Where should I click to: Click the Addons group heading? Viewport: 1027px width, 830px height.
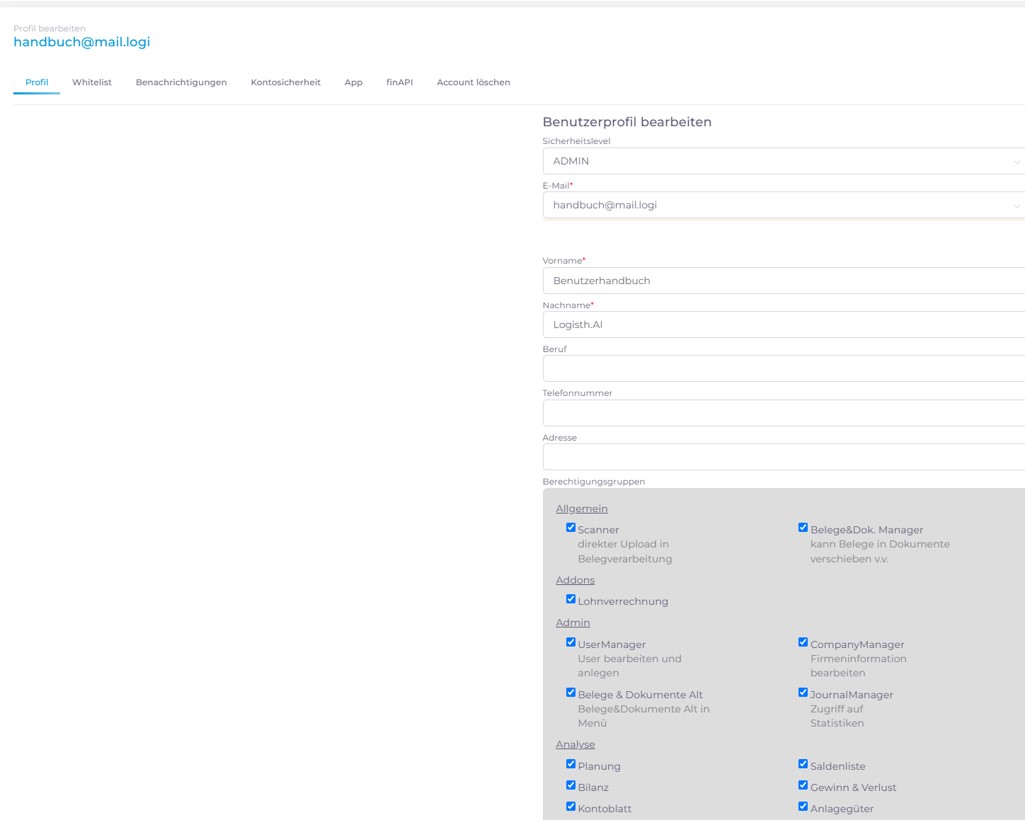click(575, 580)
